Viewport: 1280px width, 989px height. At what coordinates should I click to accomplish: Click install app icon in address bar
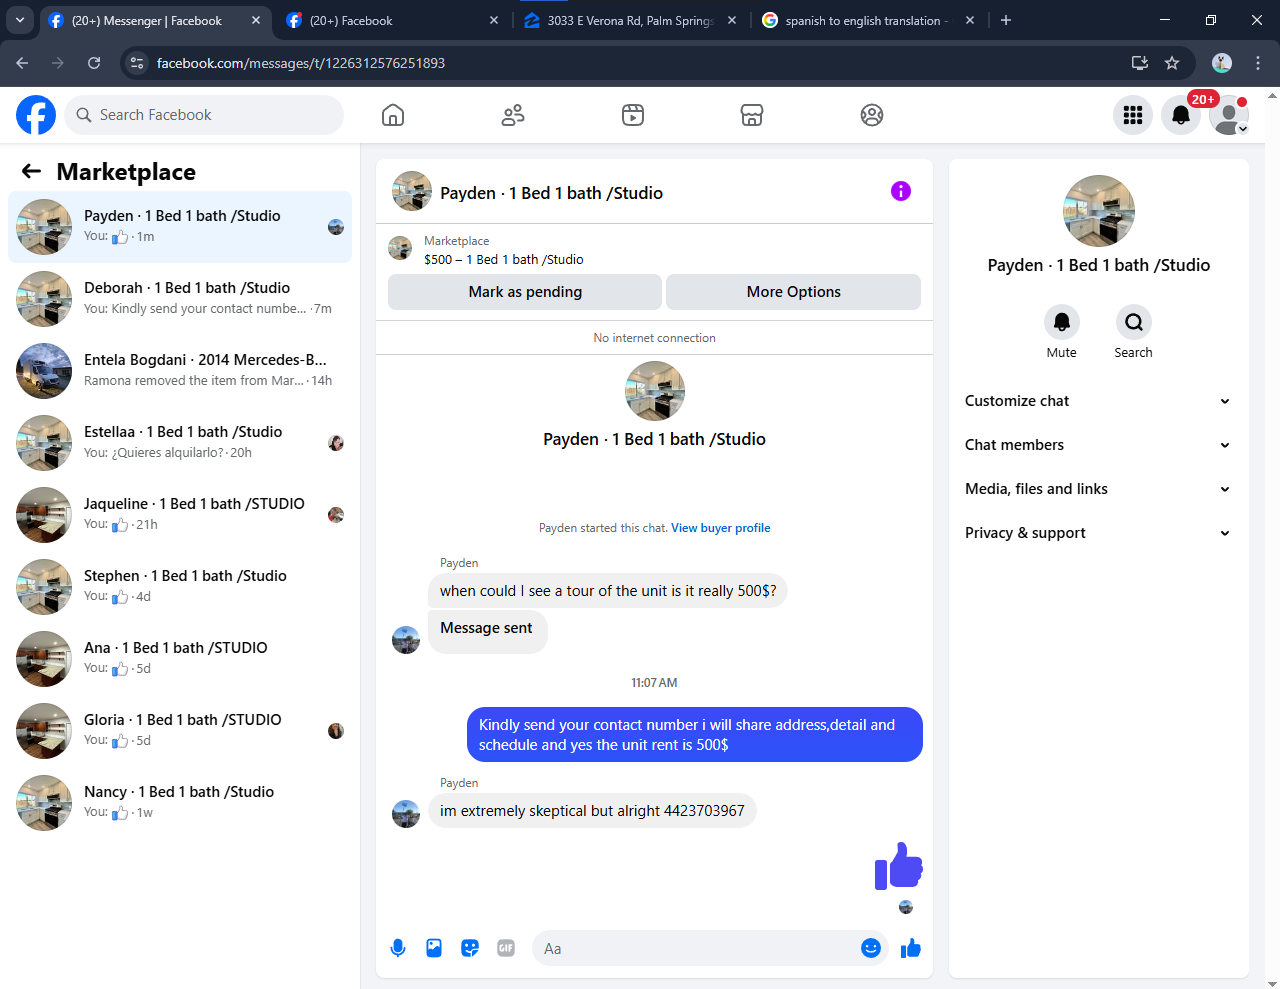coord(1139,63)
